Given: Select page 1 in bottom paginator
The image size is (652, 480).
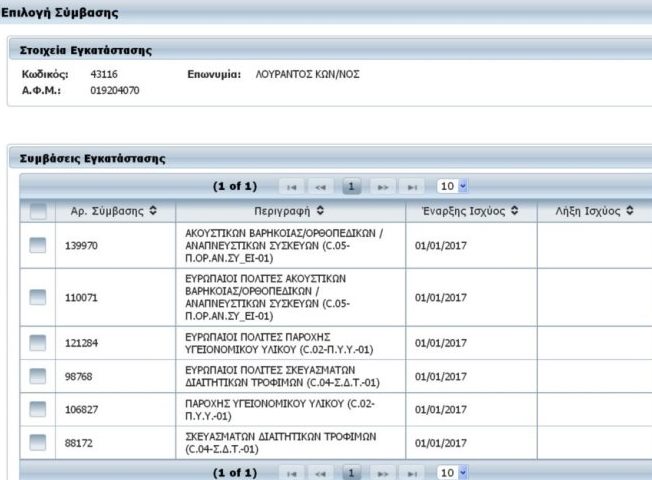Looking at the screenshot, I should (x=351, y=473).
